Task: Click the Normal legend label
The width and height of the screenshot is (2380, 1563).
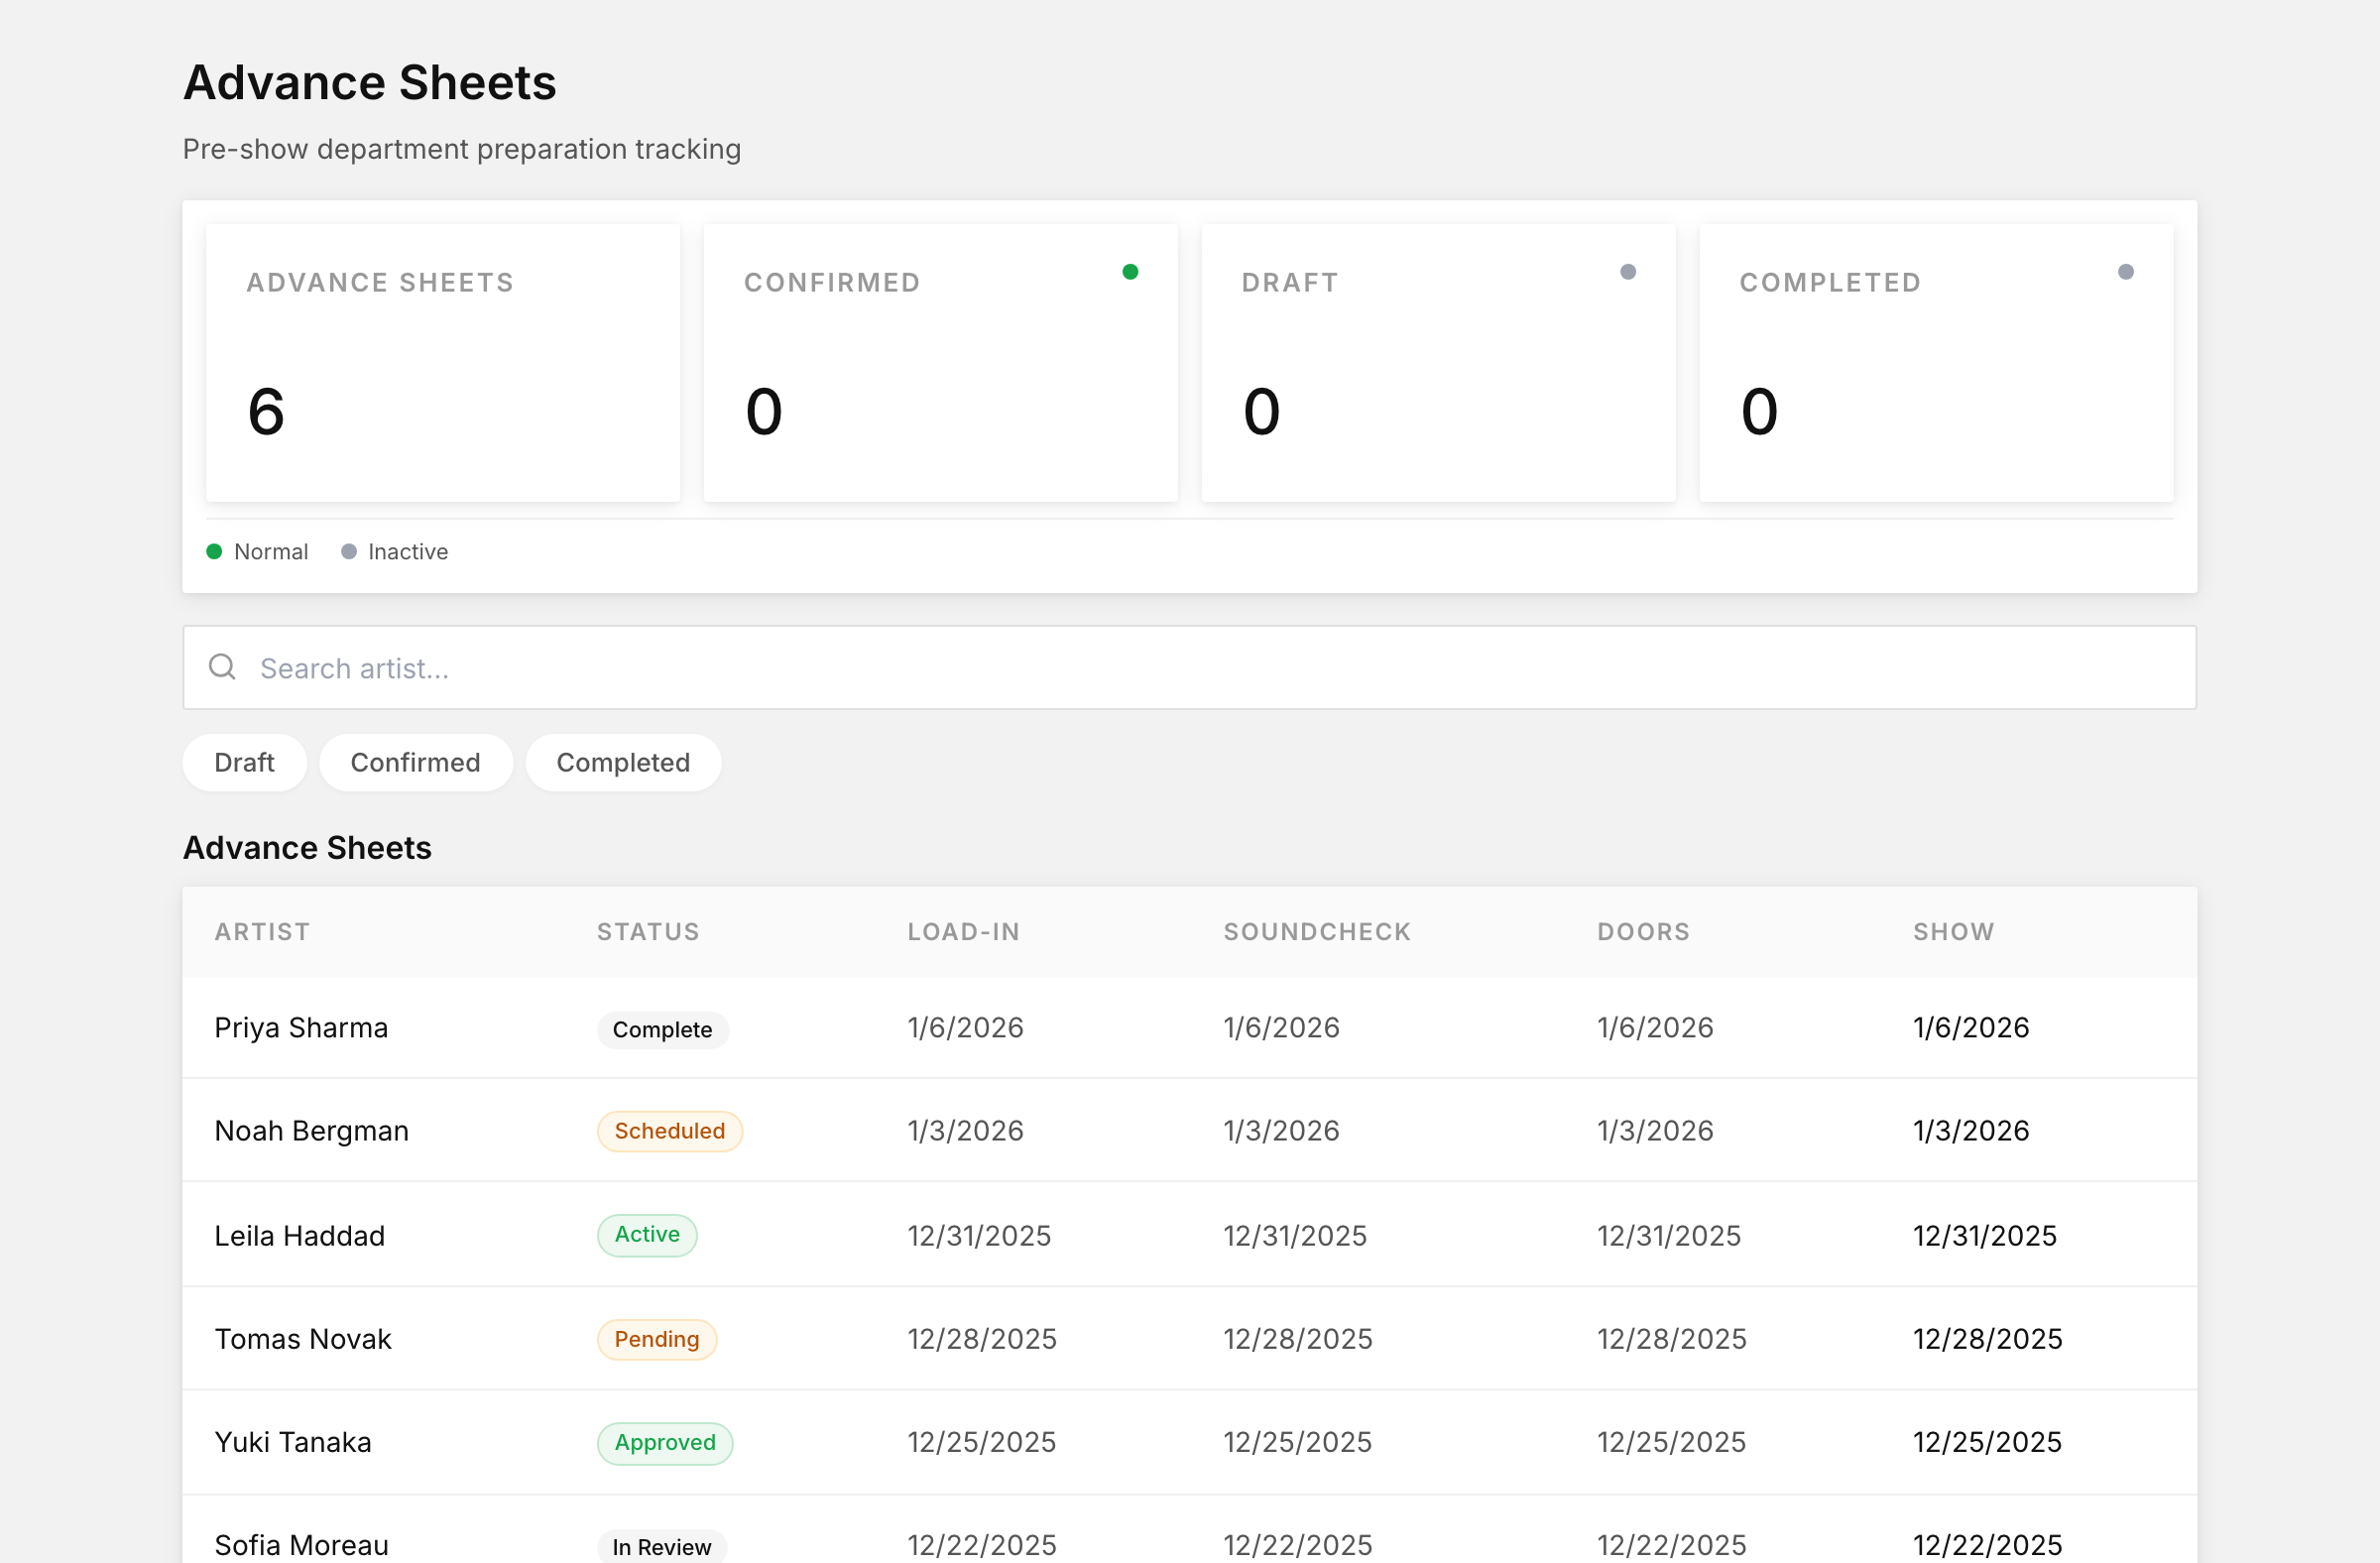Action: pos(271,552)
